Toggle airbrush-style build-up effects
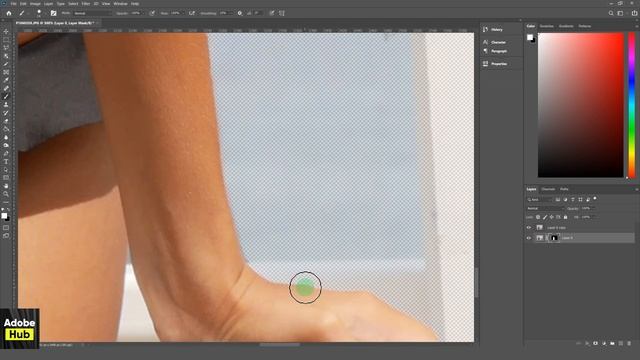640x360 pixels. pyautogui.click(x=192, y=13)
